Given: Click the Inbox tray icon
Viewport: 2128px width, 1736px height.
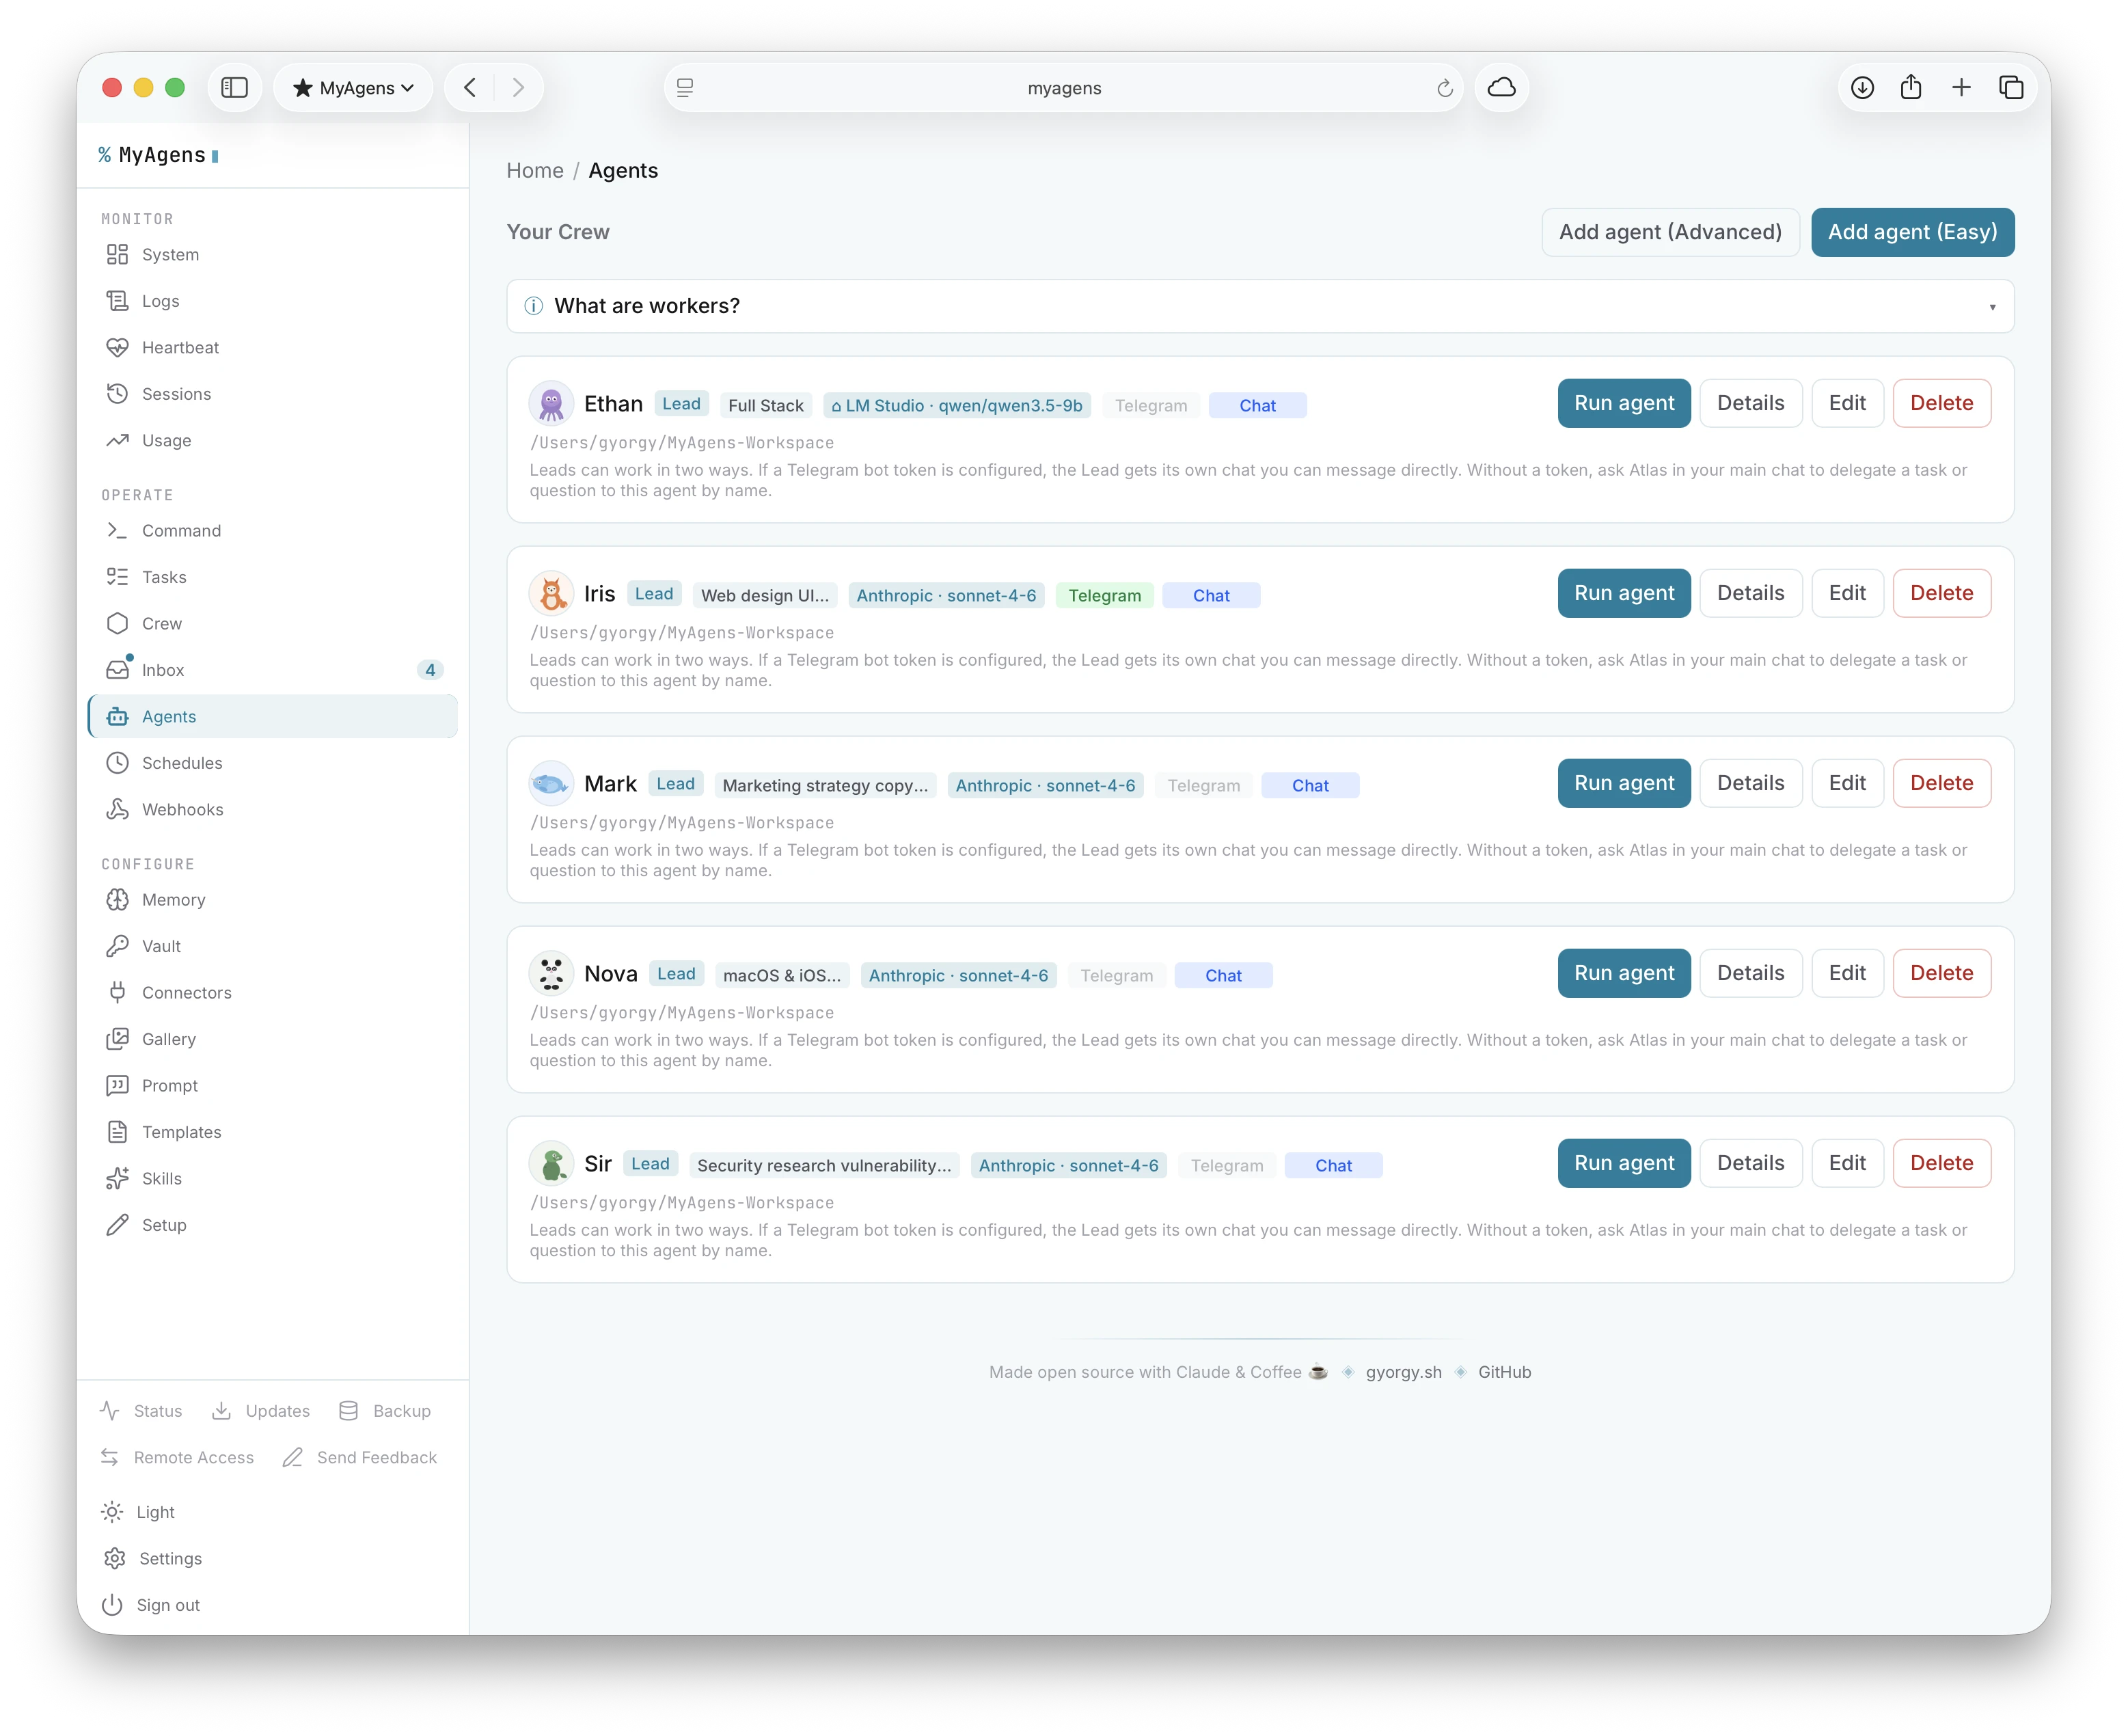Looking at the screenshot, I should pos(117,670).
